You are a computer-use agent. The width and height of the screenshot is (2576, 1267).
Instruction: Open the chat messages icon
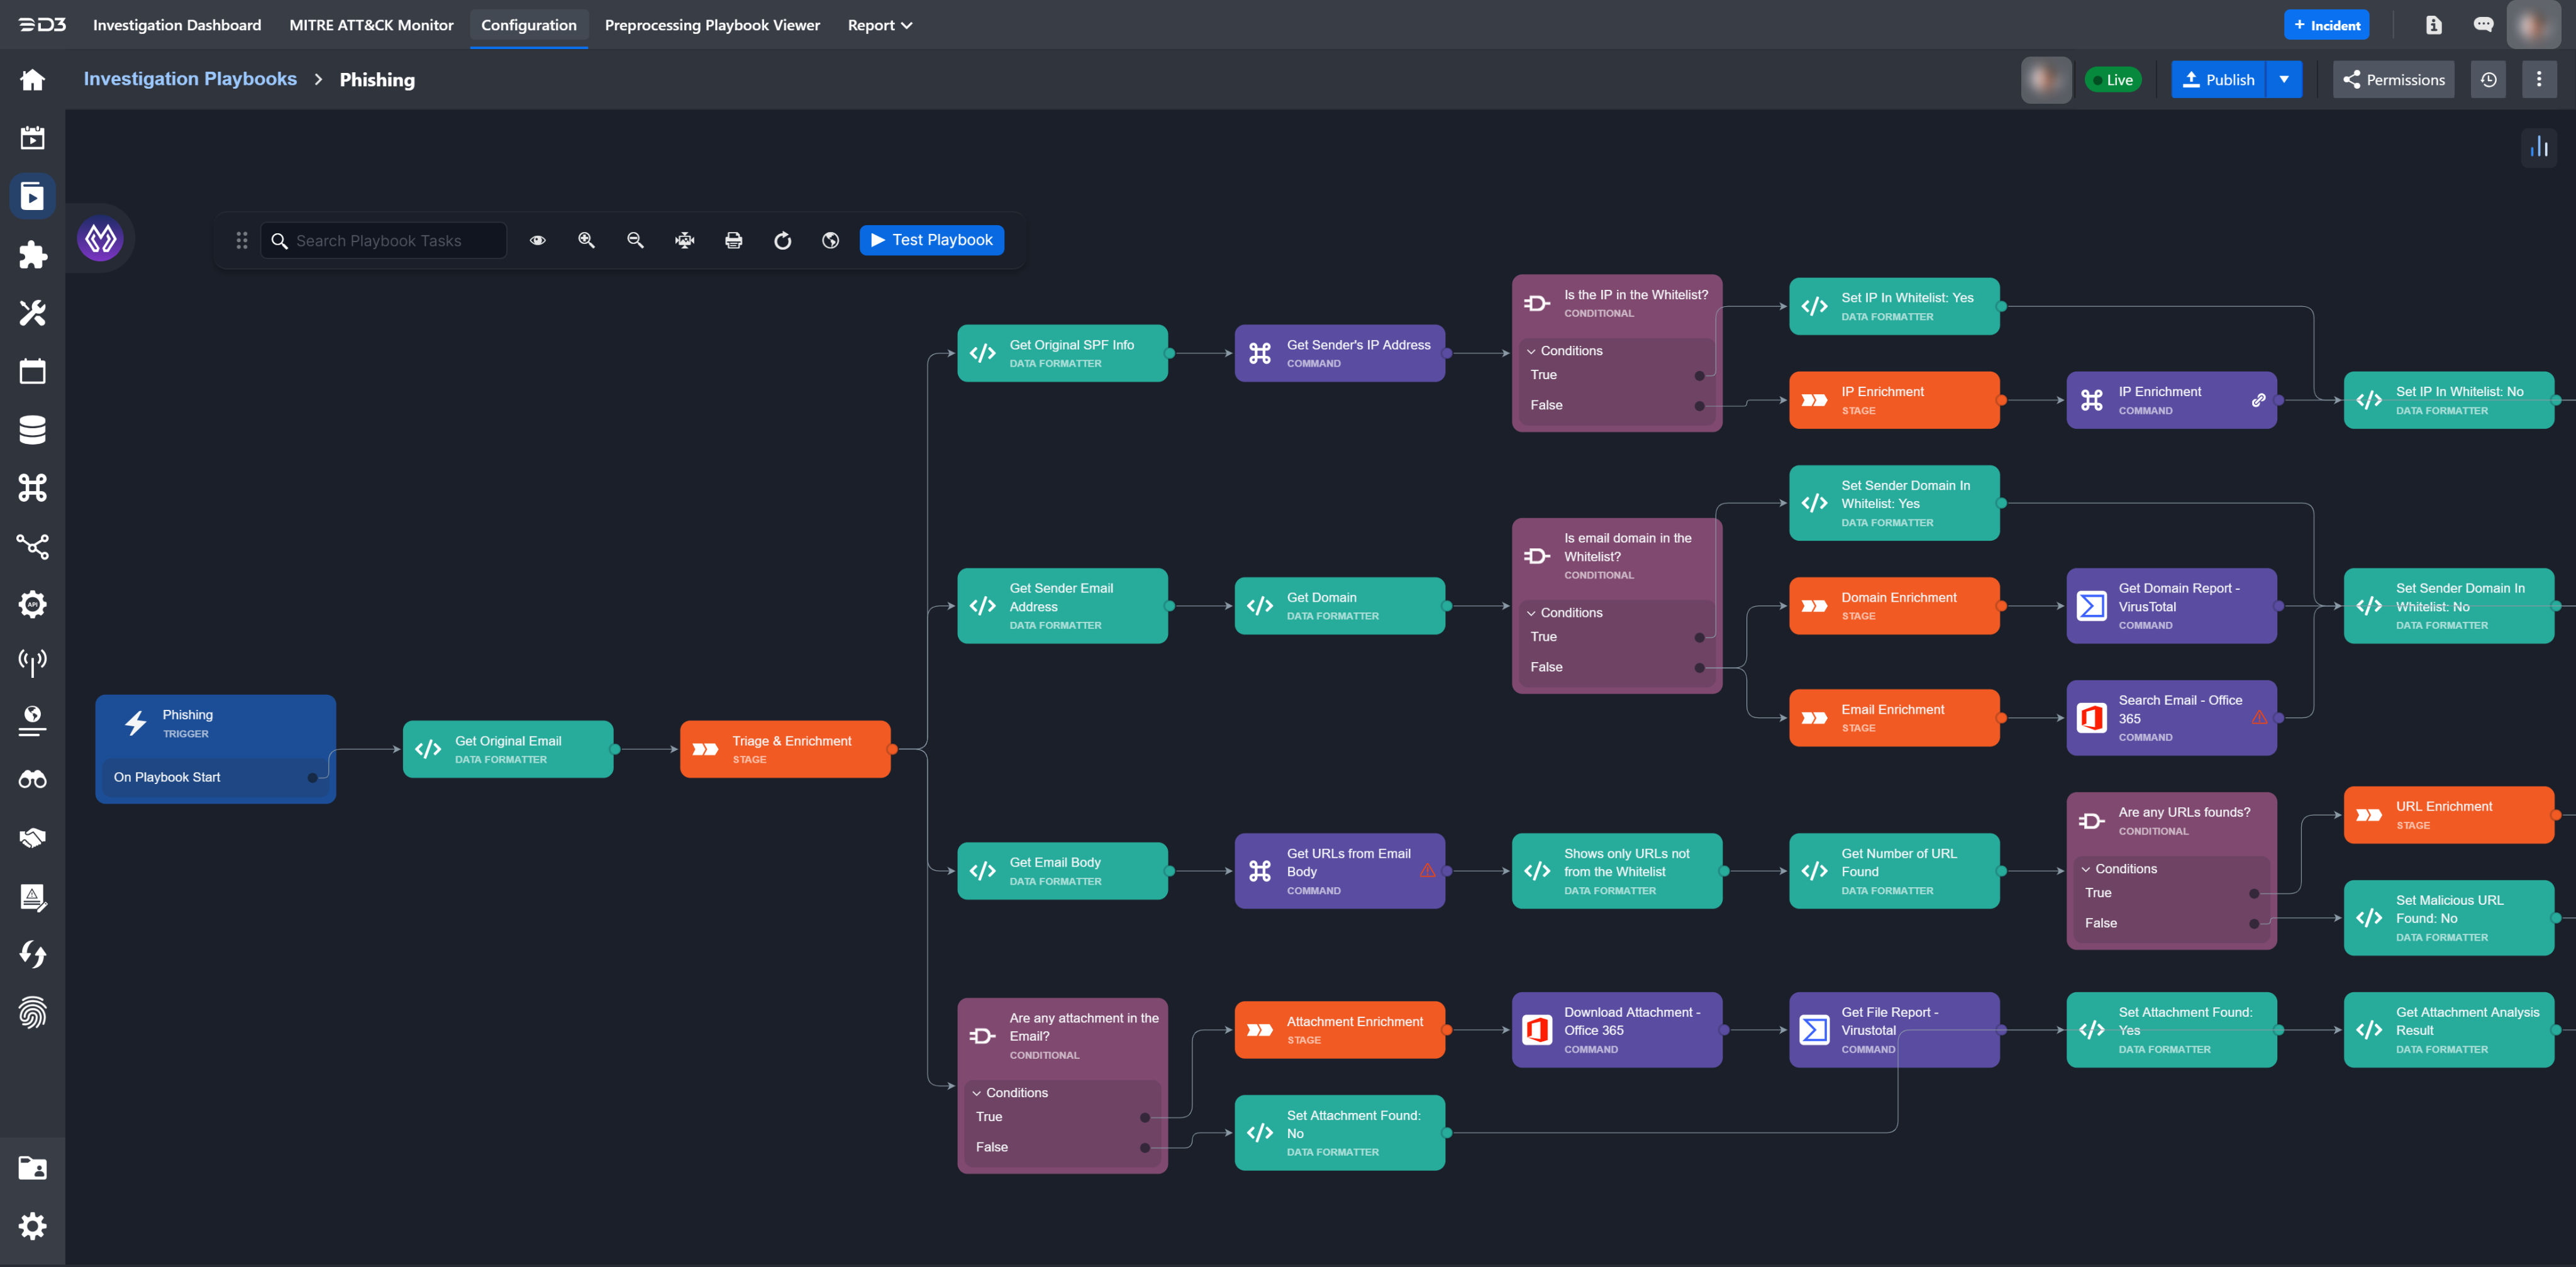point(2483,25)
